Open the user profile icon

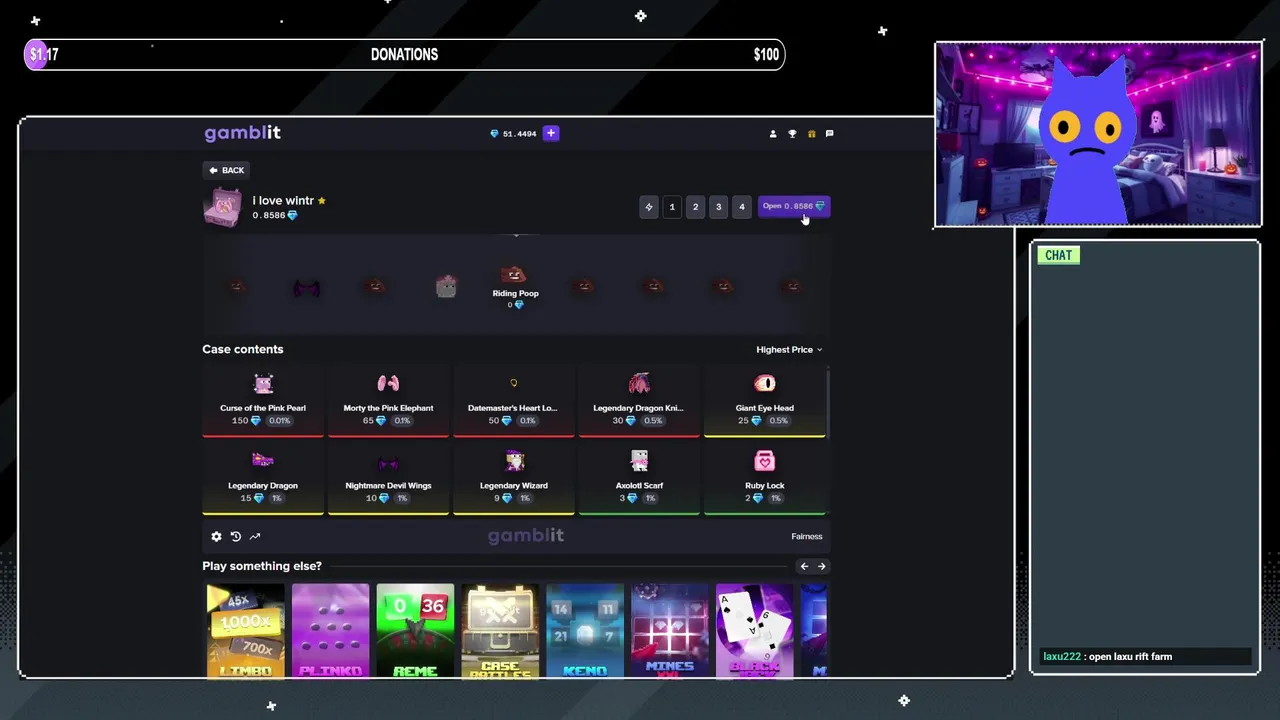[773, 133]
